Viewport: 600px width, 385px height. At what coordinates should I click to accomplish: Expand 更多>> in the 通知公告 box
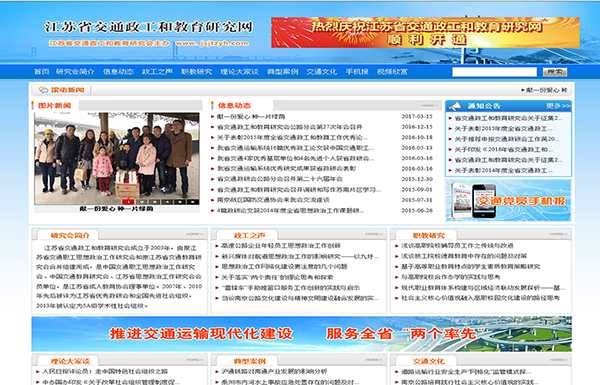[x=558, y=106]
